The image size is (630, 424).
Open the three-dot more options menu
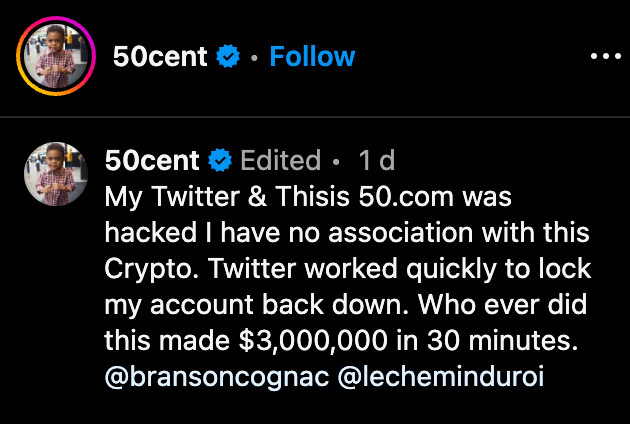pos(606,57)
